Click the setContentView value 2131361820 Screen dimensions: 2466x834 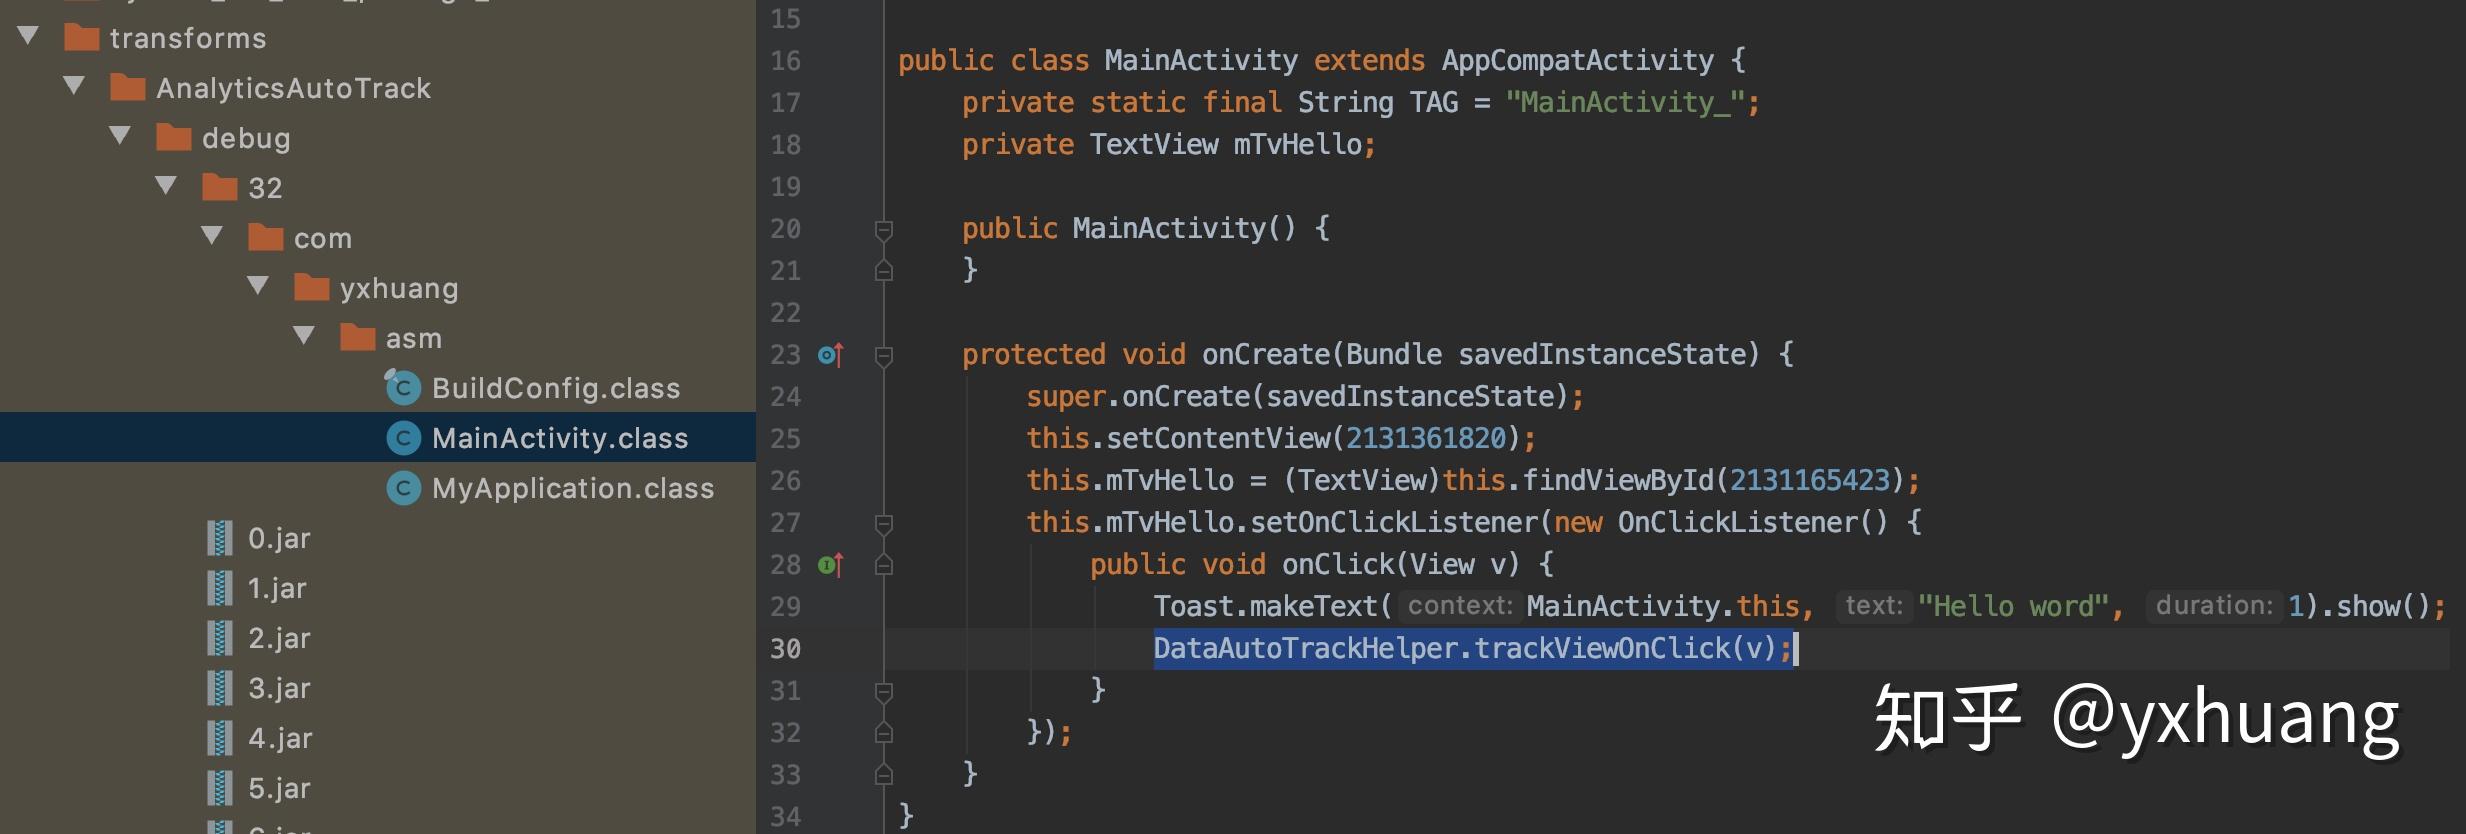pyautogui.click(x=1425, y=438)
